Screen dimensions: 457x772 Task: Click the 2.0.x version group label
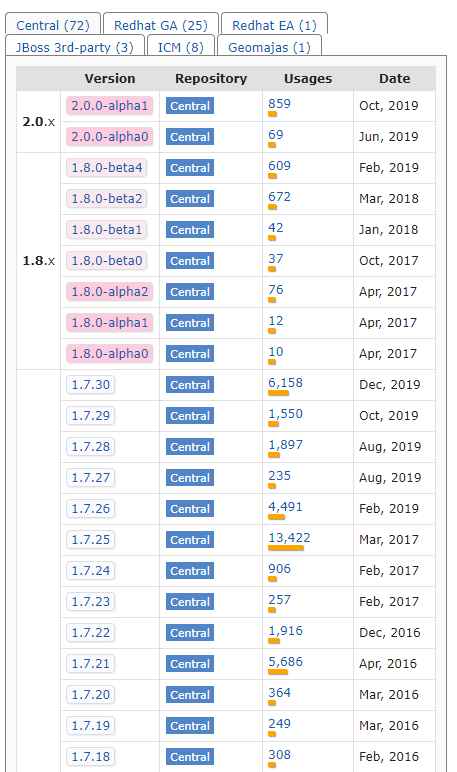(38, 122)
